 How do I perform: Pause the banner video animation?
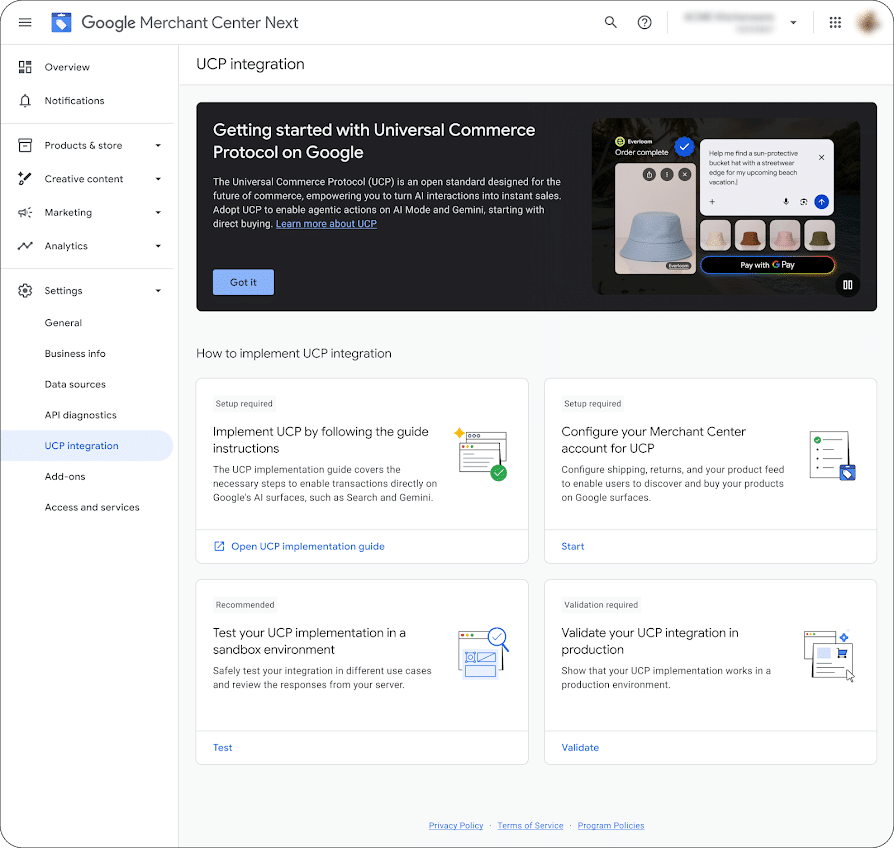point(847,285)
